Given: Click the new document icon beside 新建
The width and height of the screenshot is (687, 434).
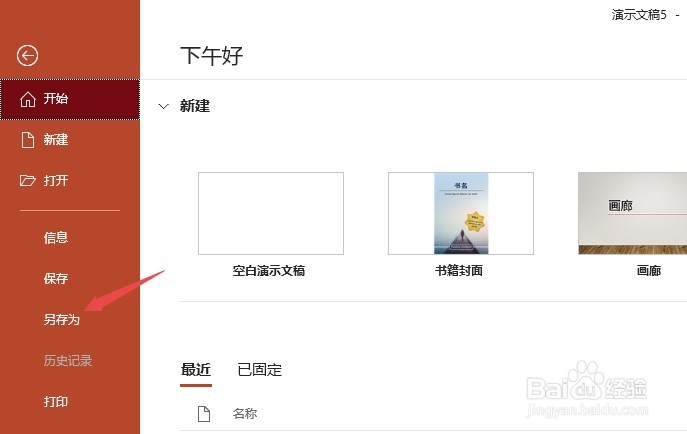Looking at the screenshot, I should [x=28, y=140].
